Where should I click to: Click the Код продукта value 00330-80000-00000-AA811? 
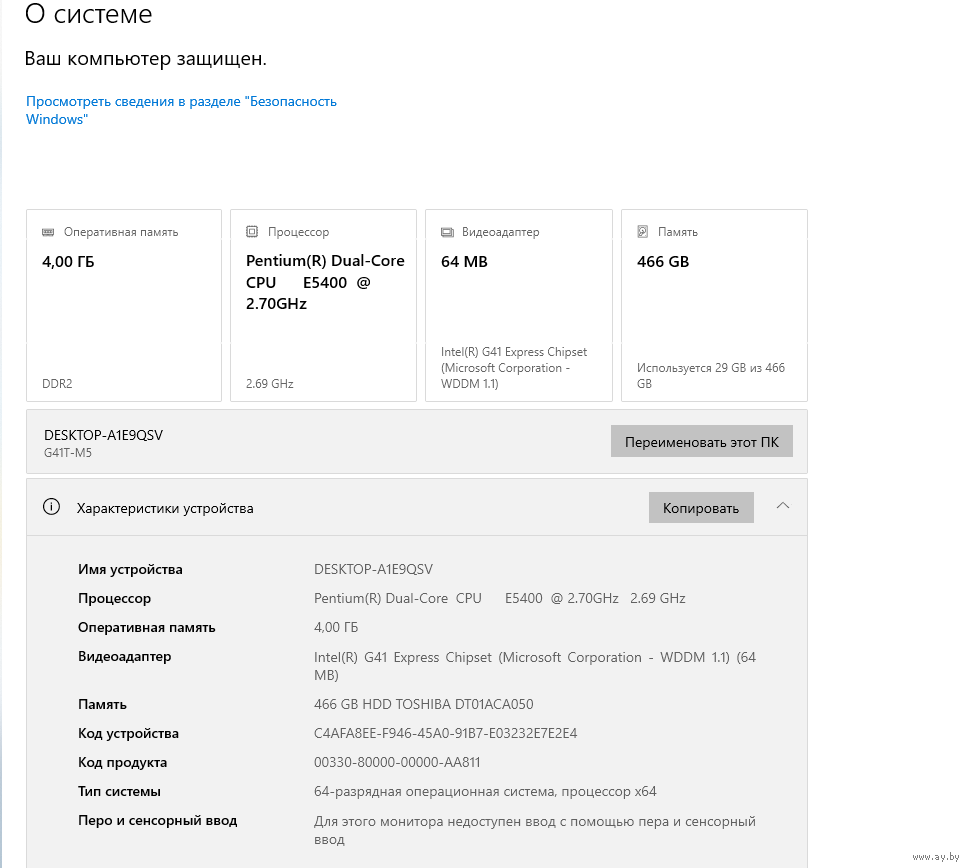click(x=397, y=762)
